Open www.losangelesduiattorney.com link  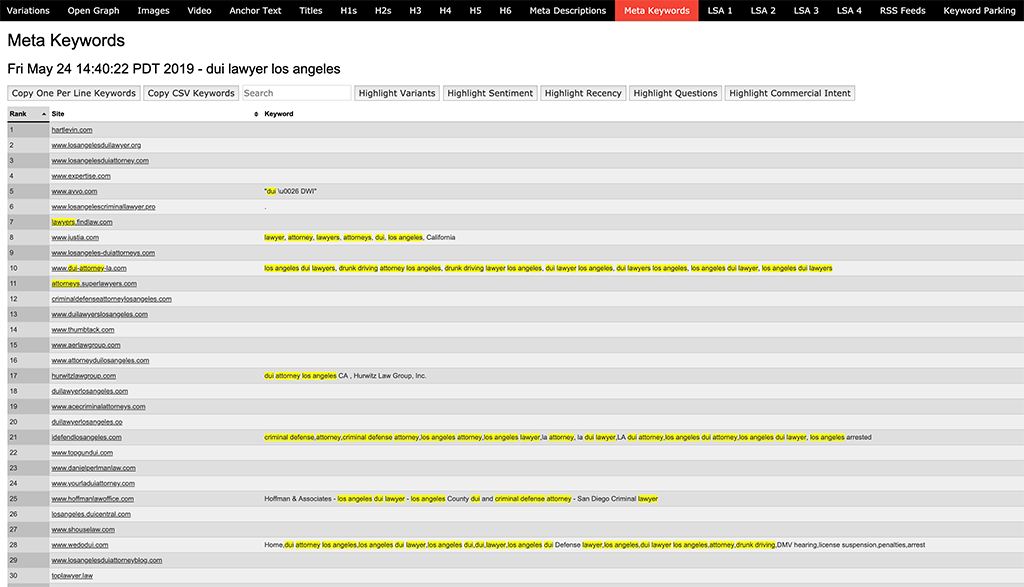point(100,161)
